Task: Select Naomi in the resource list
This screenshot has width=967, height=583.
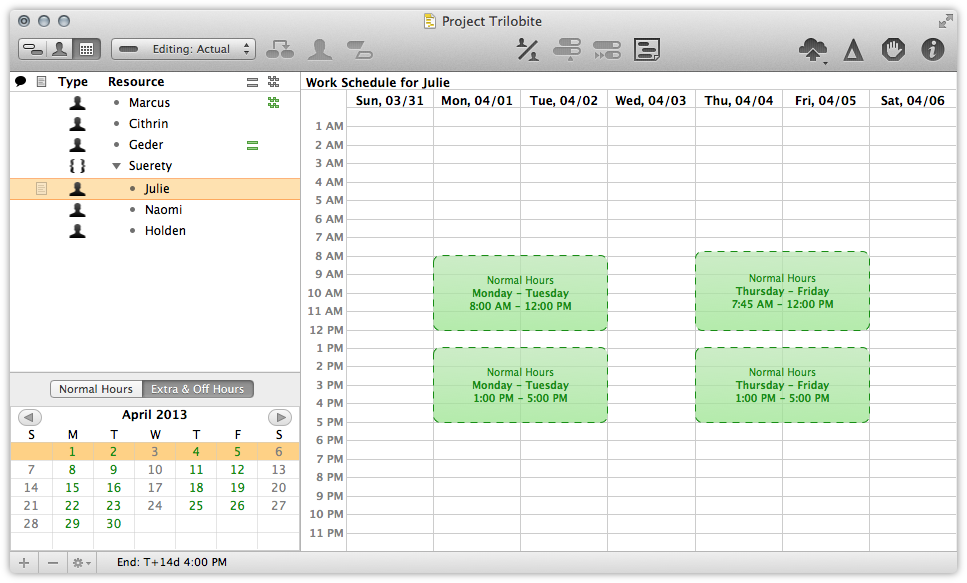Action: (163, 210)
